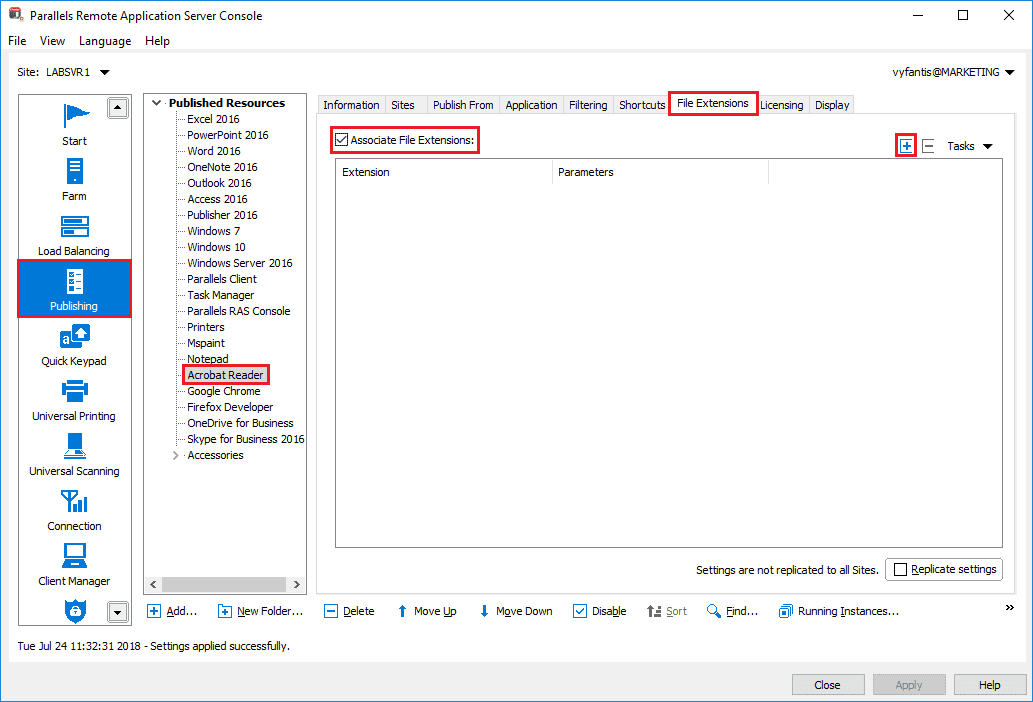Select Task Manager in the tree
The width and height of the screenshot is (1033, 702).
pyautogui.click(x=221, y=295)
